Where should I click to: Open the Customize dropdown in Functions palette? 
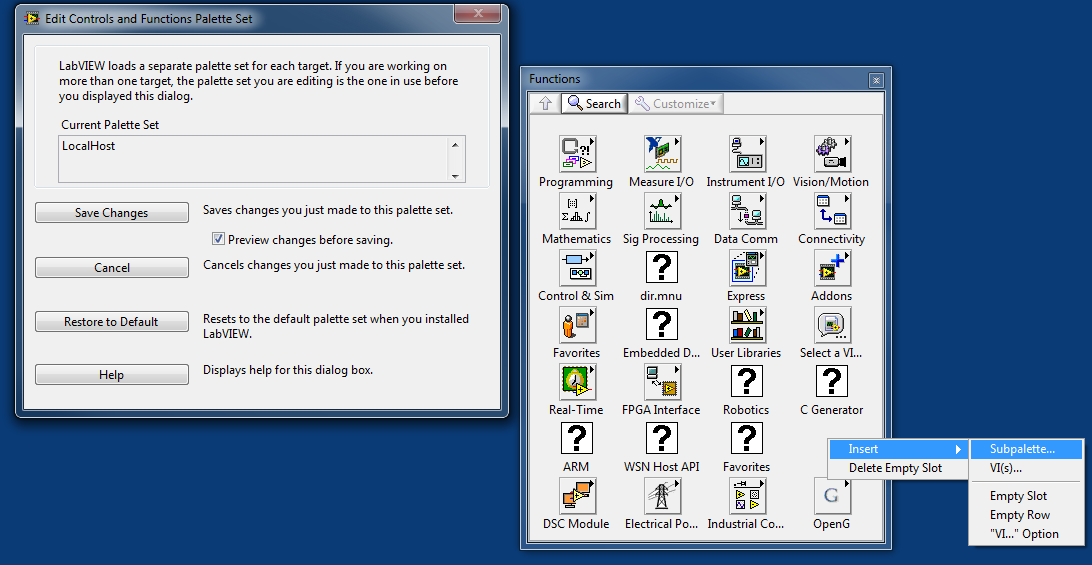coord(676,104)
